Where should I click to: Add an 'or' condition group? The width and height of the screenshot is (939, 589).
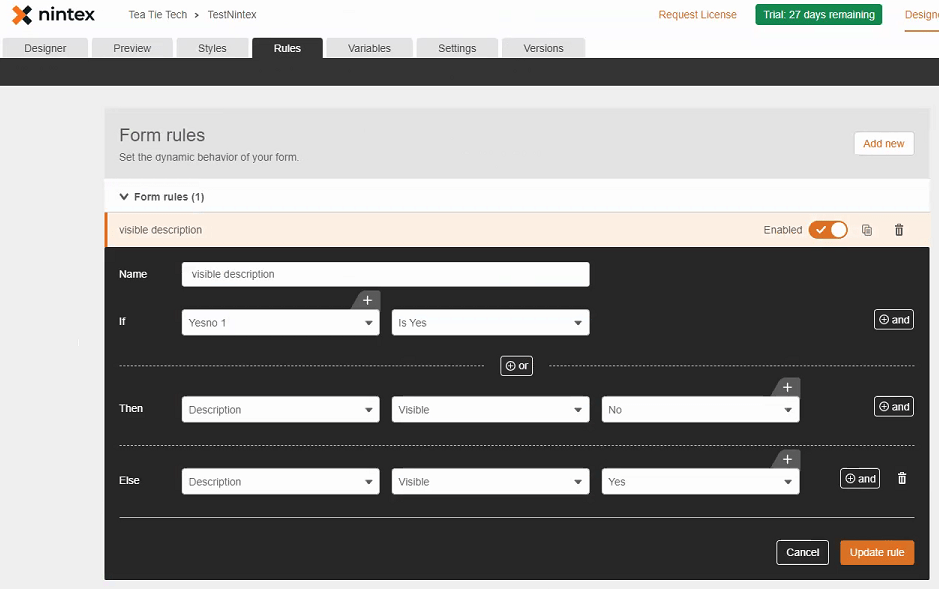(x=516, y=366)
